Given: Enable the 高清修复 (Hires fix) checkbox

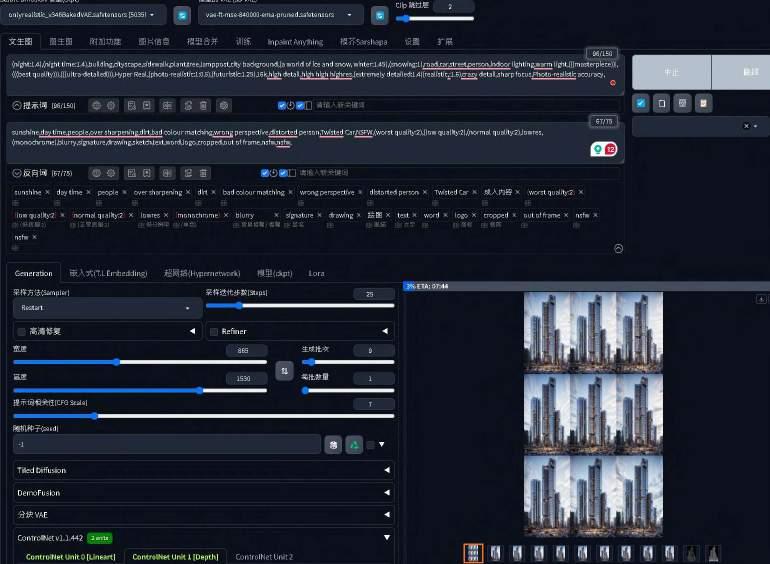Looking at the screenshot, I should click(x=22, y=332).
